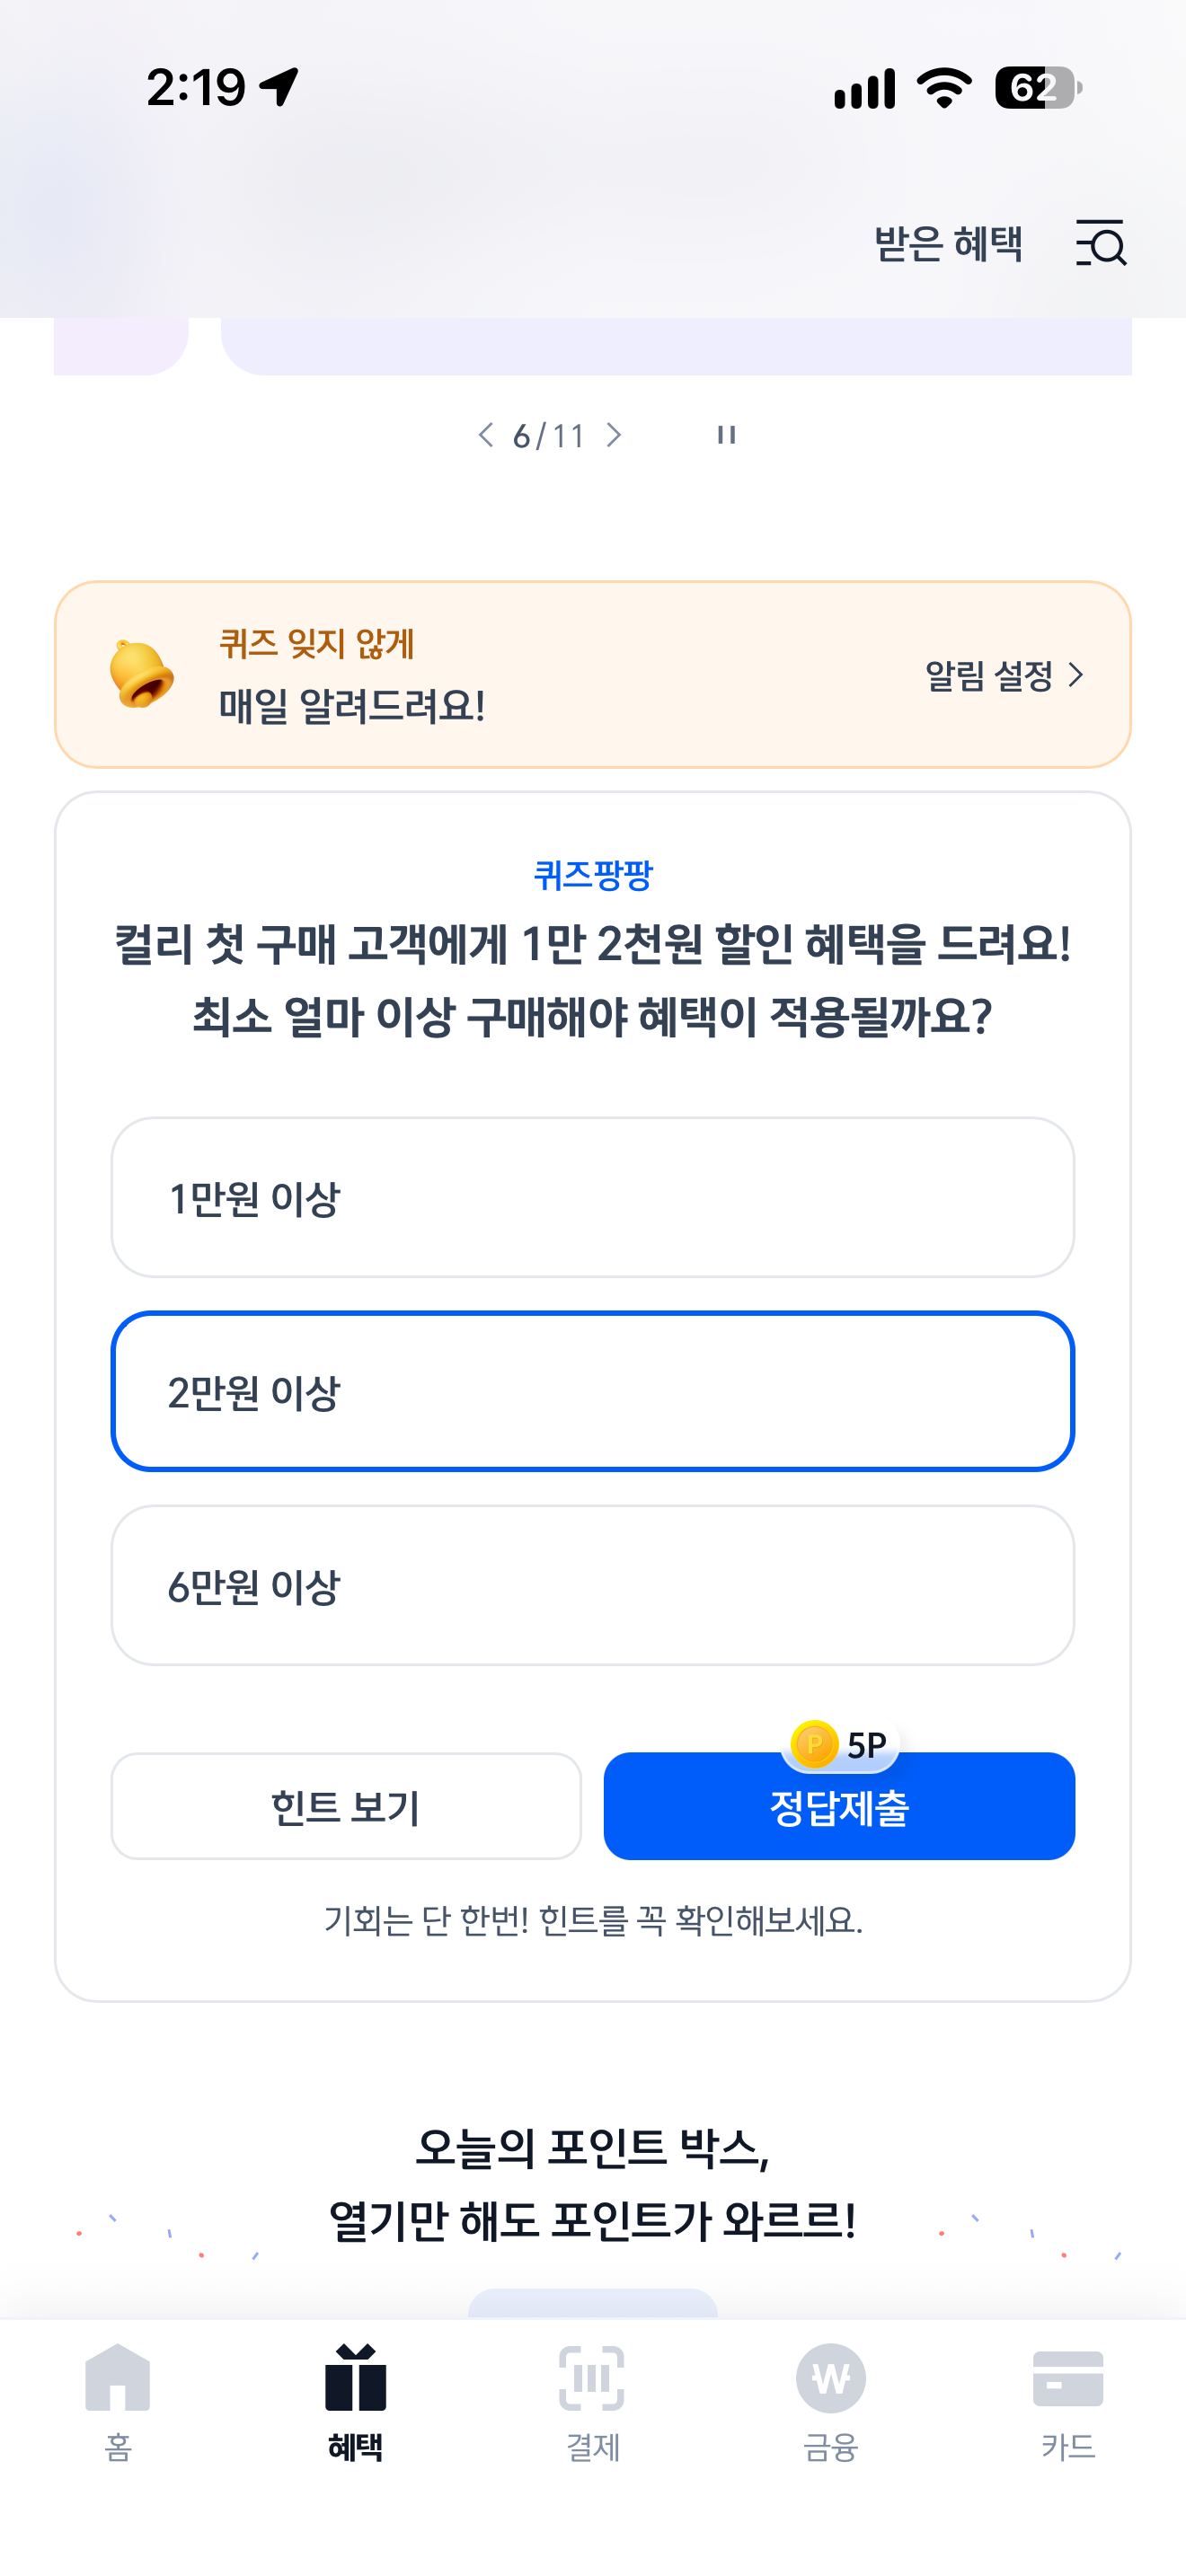Pause the banner auto-slide

(x=727, y=435)
